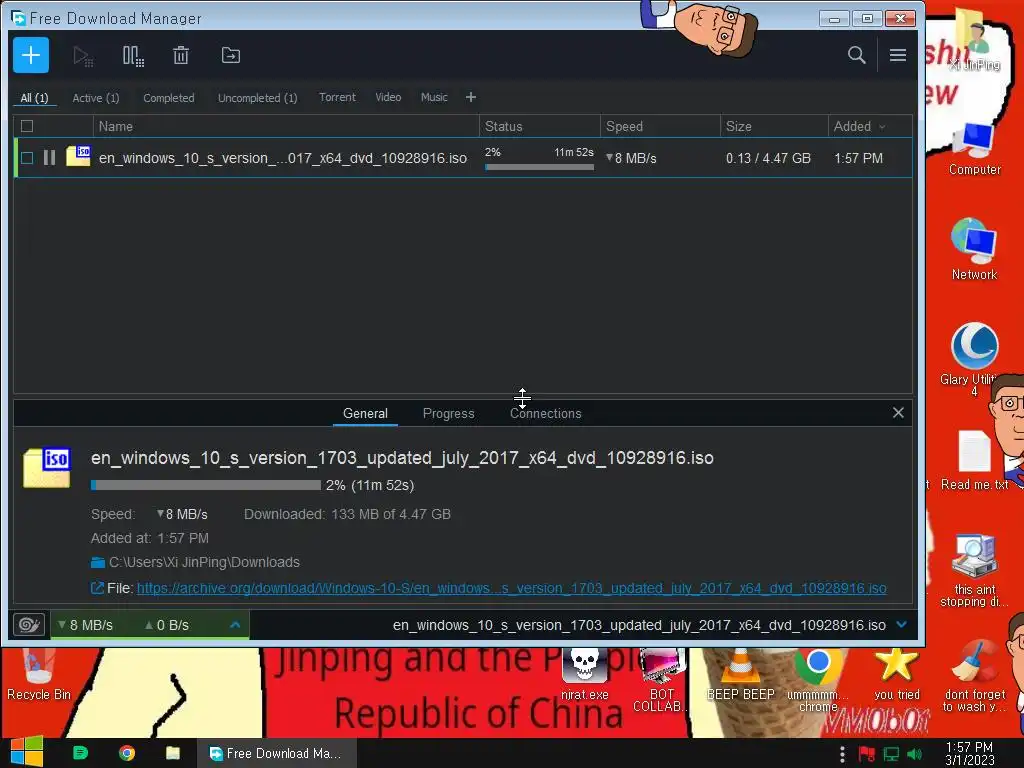This screenshot has width=1024, height=768.
Task: Tick checkbox for the iso download row
Action: 27,157
